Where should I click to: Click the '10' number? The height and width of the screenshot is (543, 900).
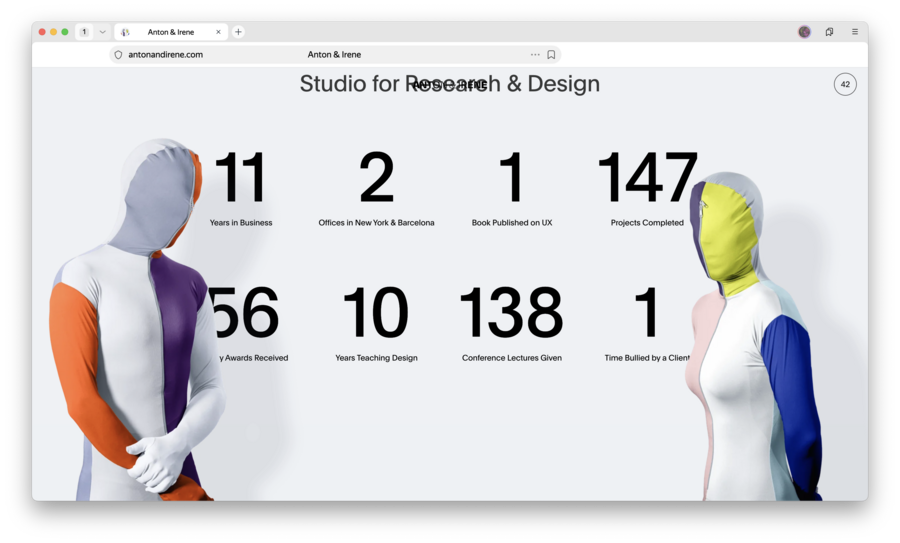tap(376, 312)
